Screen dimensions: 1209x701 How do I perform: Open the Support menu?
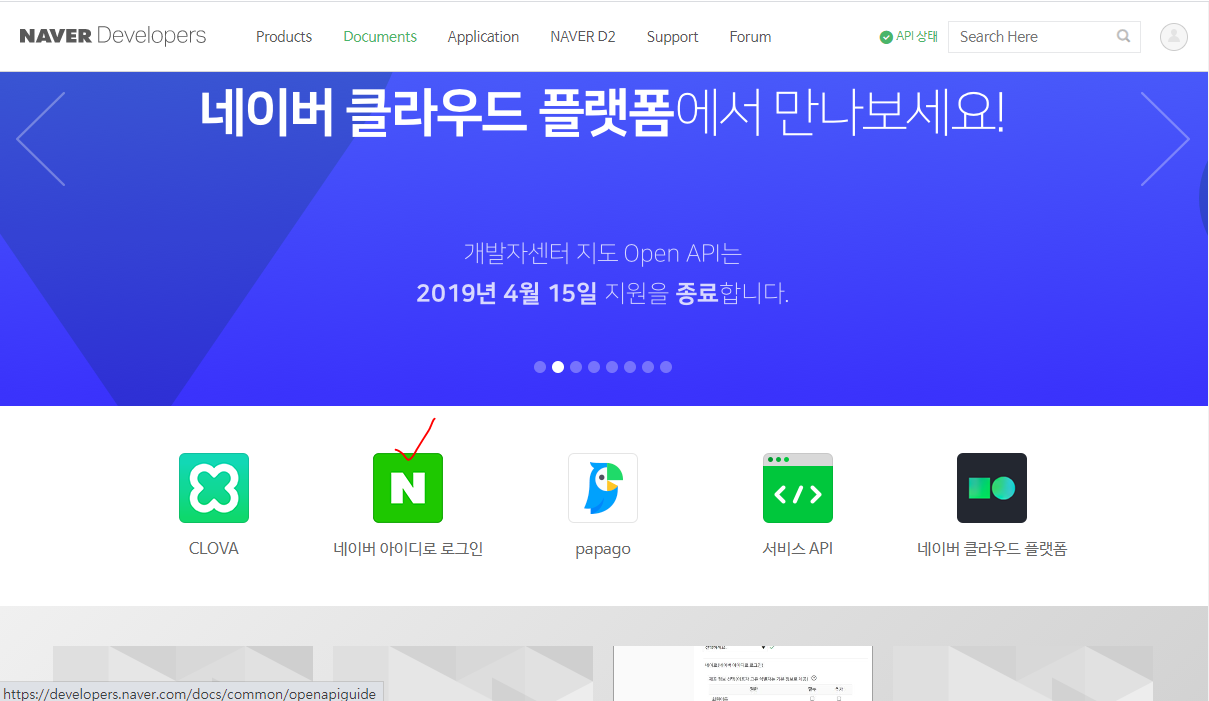click(x=672, y=37)
